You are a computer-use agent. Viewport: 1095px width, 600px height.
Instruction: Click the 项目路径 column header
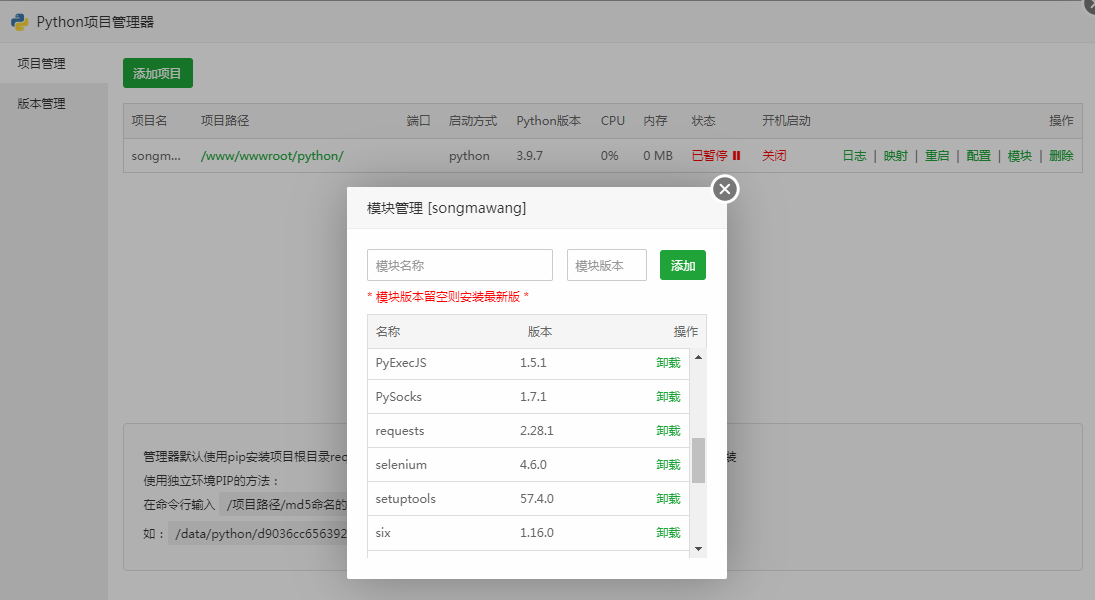coord(225,121)
